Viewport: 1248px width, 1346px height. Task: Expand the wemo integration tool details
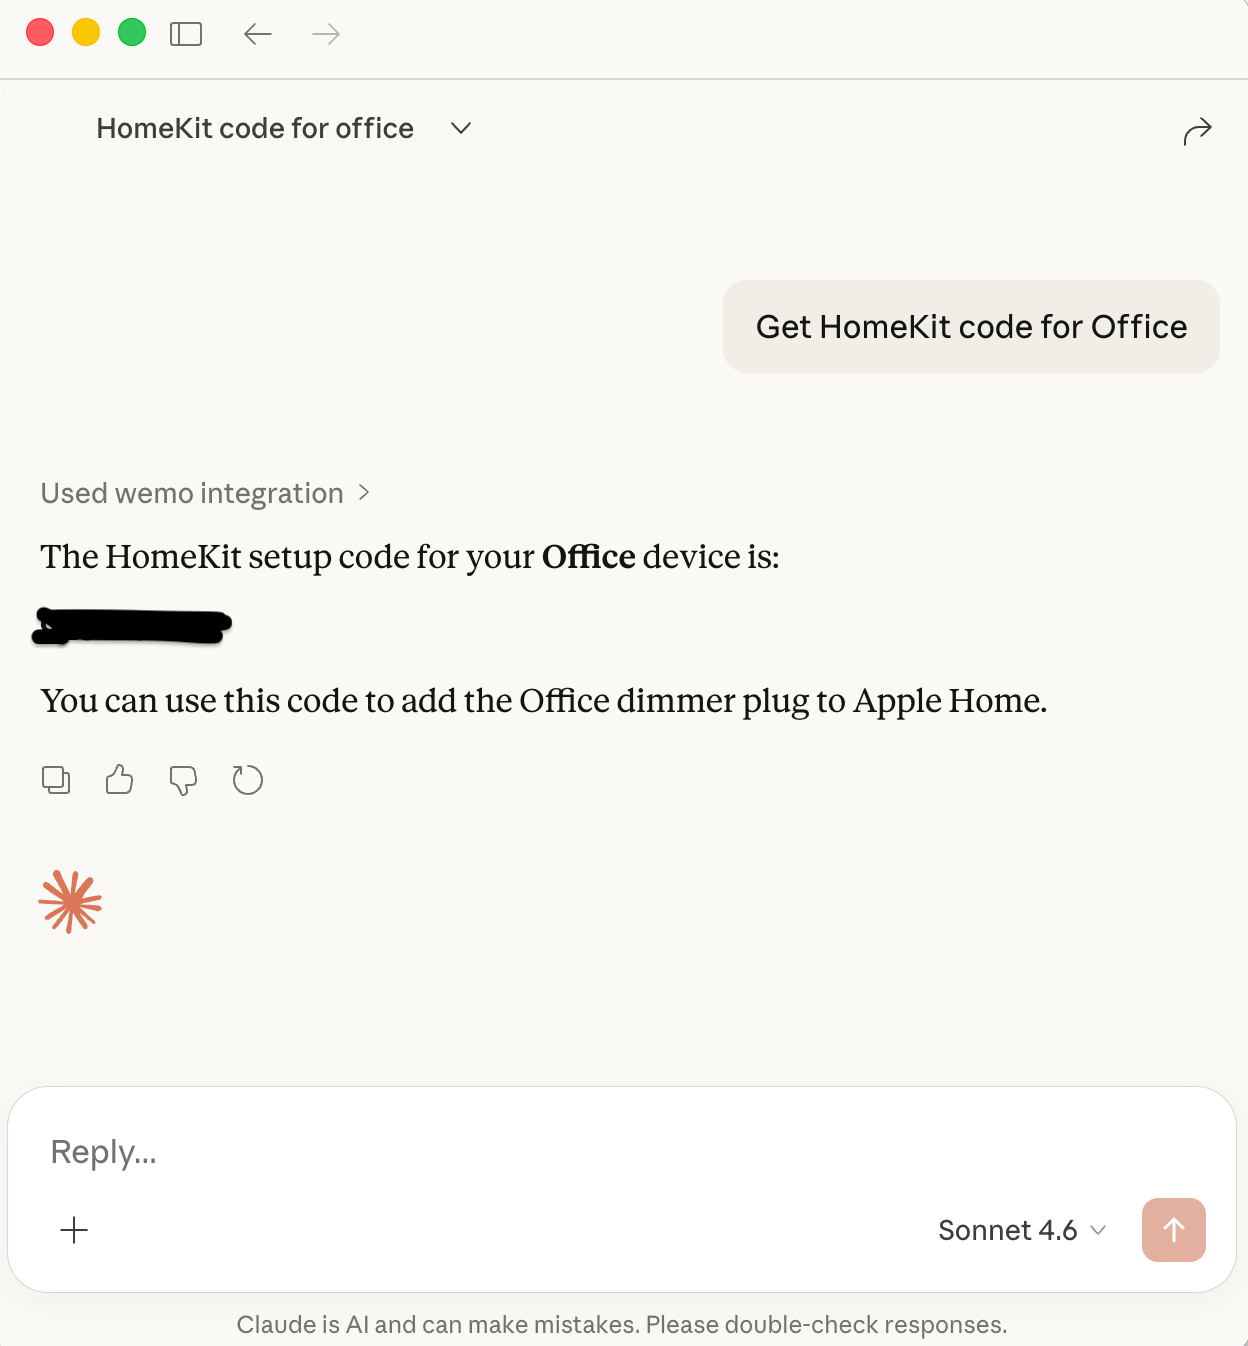coord(205,492)
